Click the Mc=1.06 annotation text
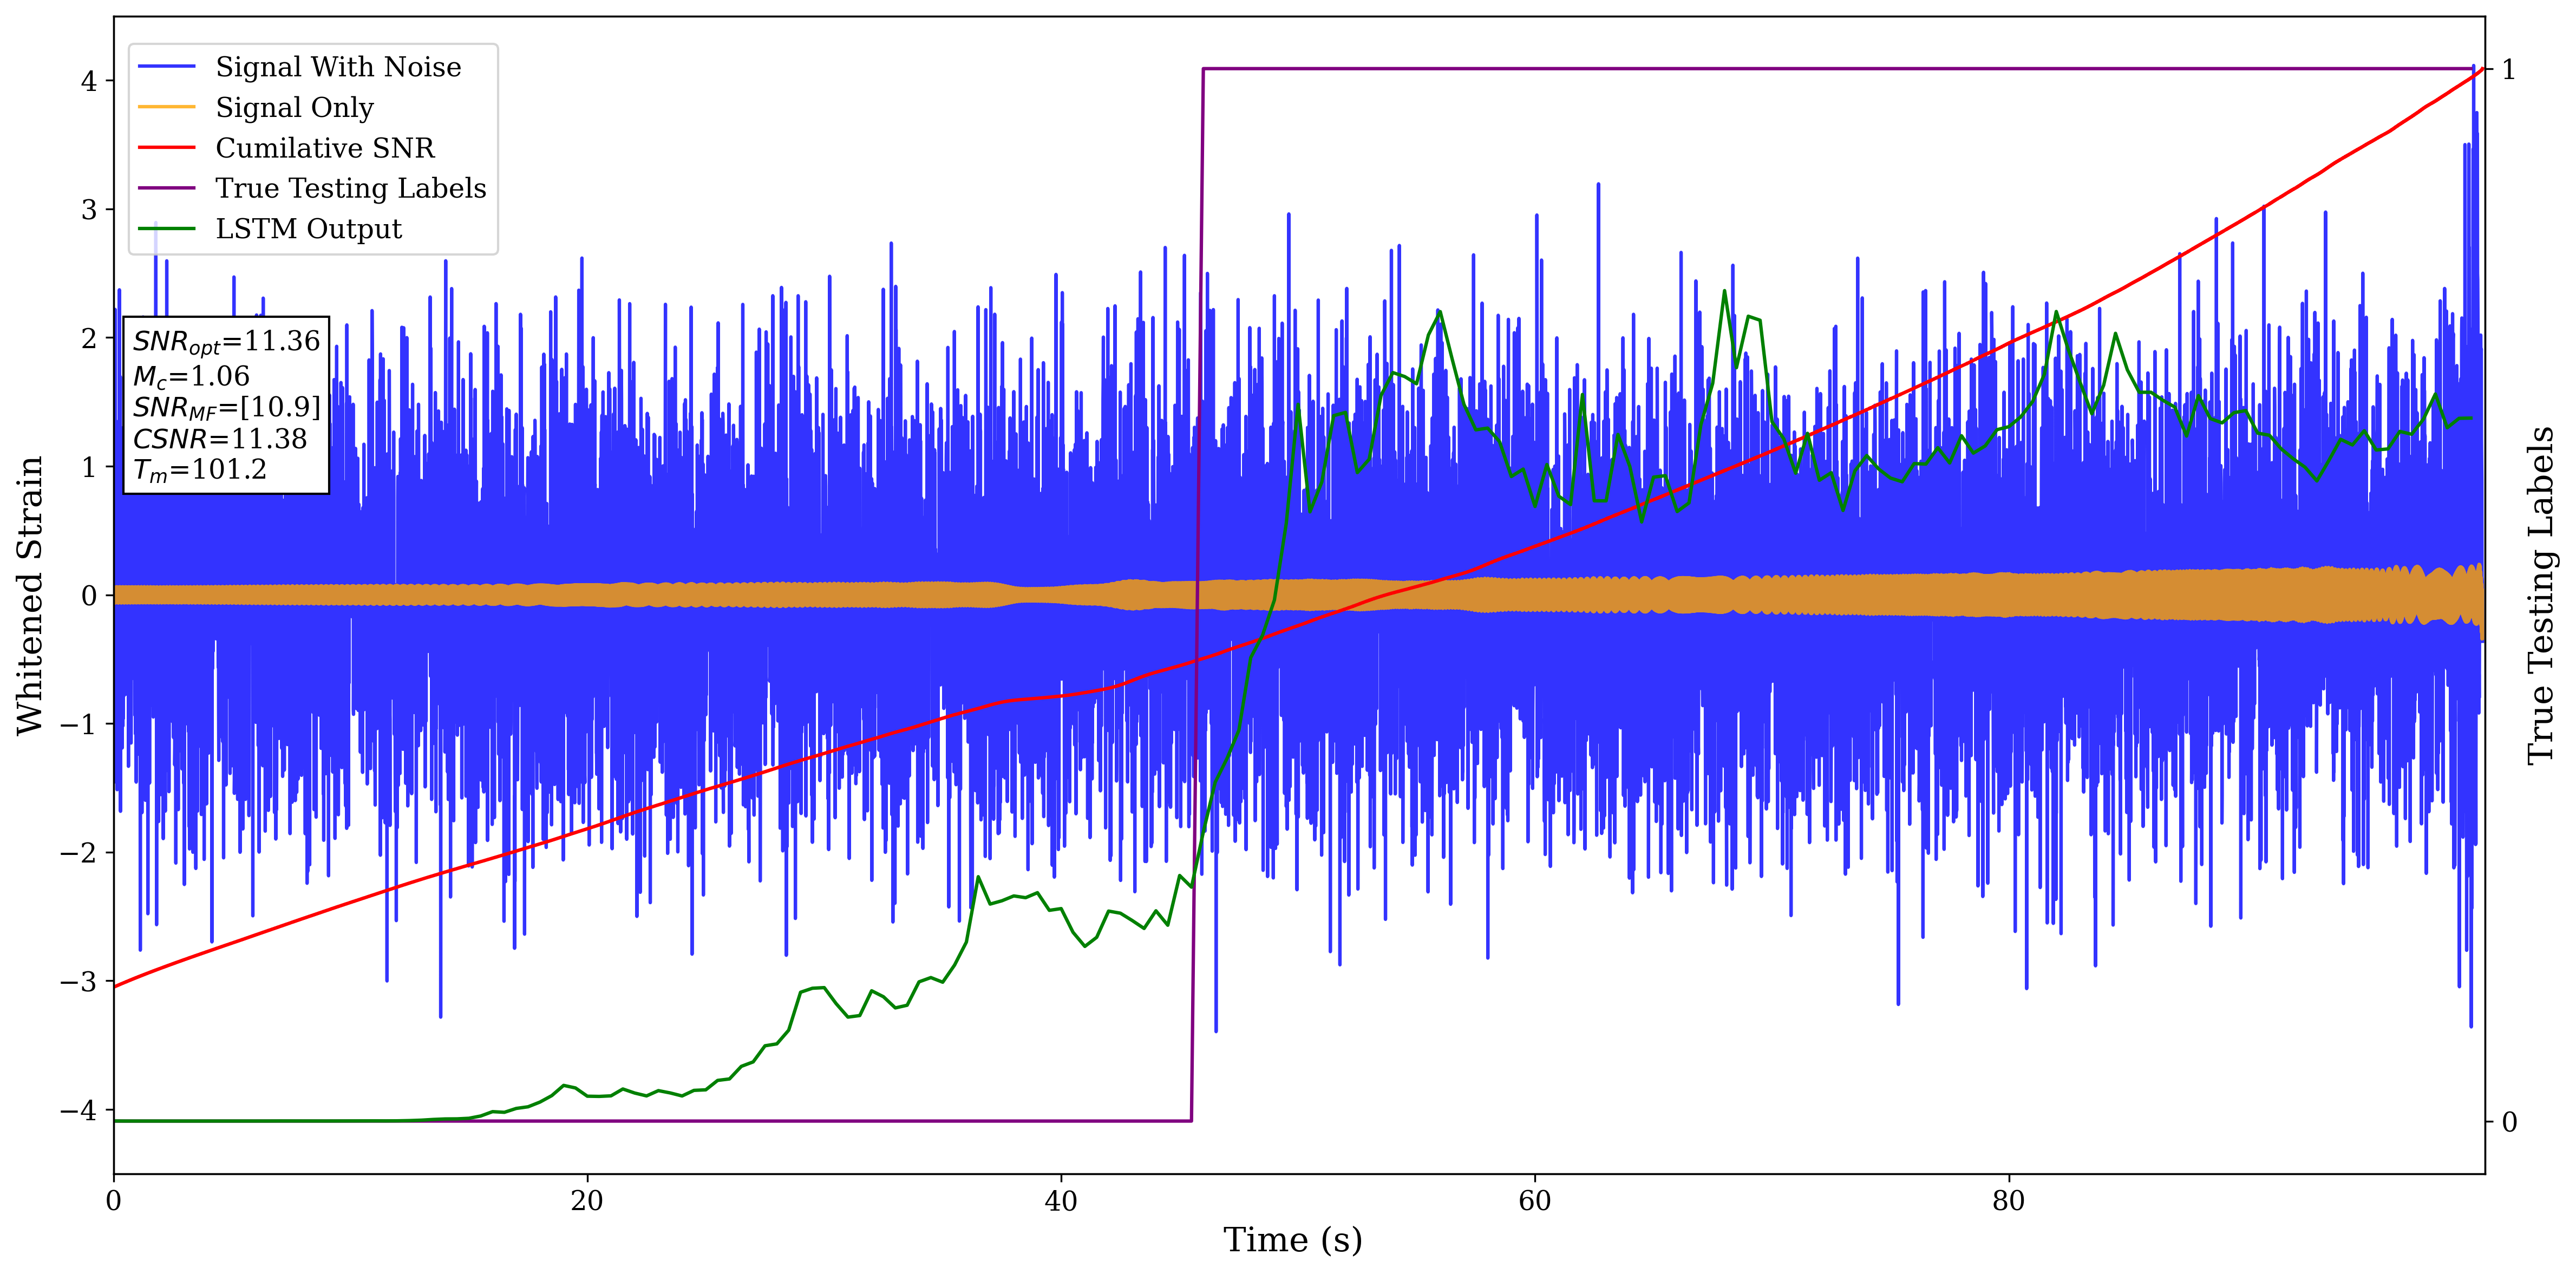 tap(191, 377)
